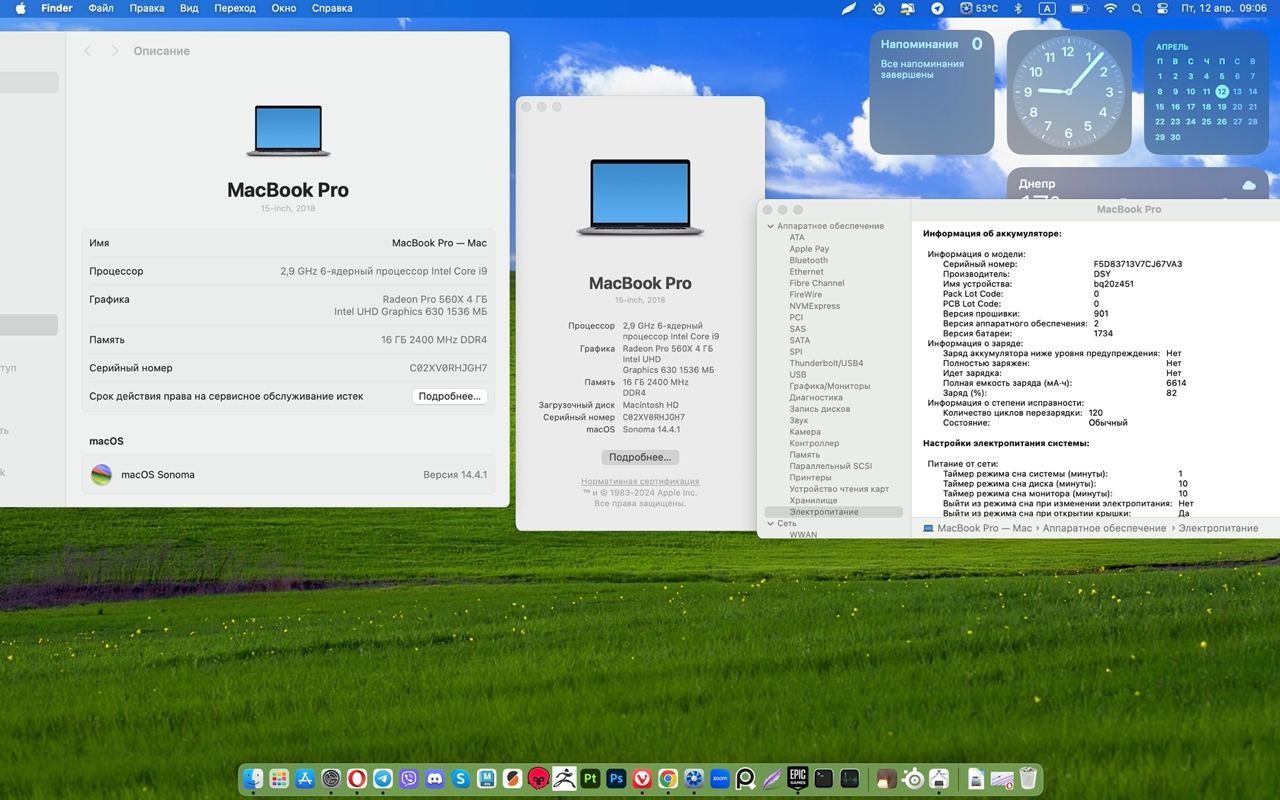Image resolution: width=1280 pixels, height=800 pixels.
Task: Click the Напоминания widget
Action: coord(932,92)
